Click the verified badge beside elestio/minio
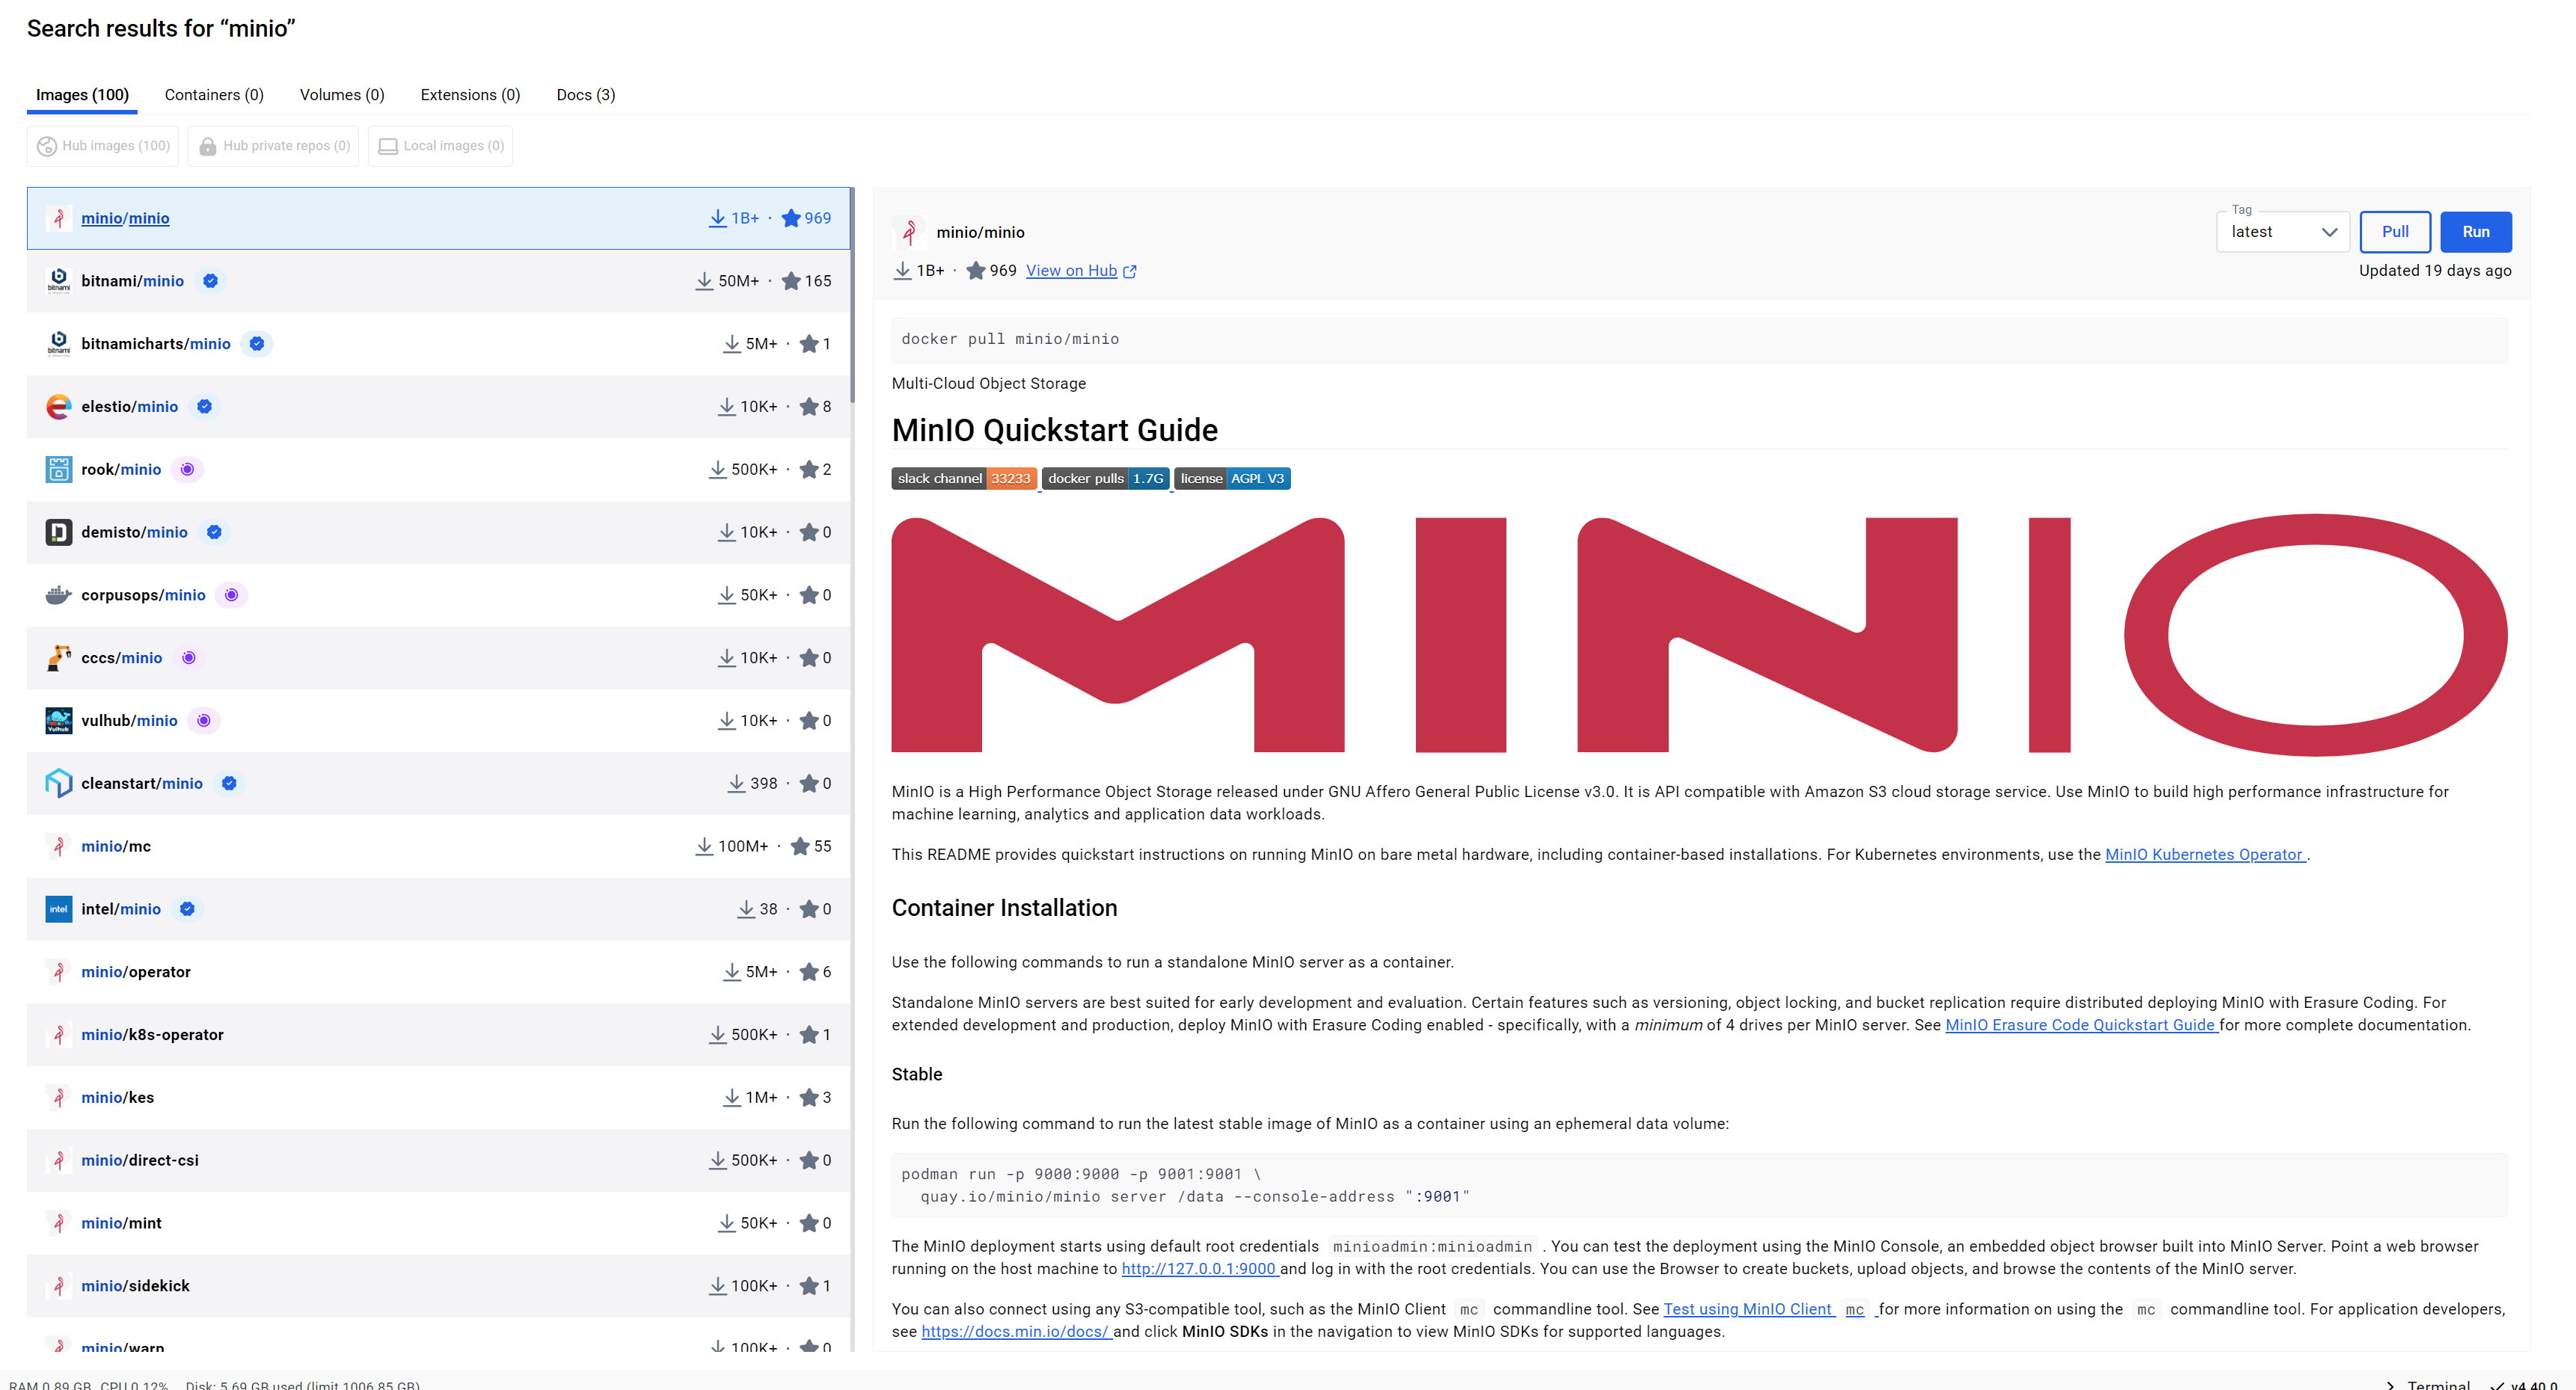This screenshot has height=1390, width=2576. 204,407
